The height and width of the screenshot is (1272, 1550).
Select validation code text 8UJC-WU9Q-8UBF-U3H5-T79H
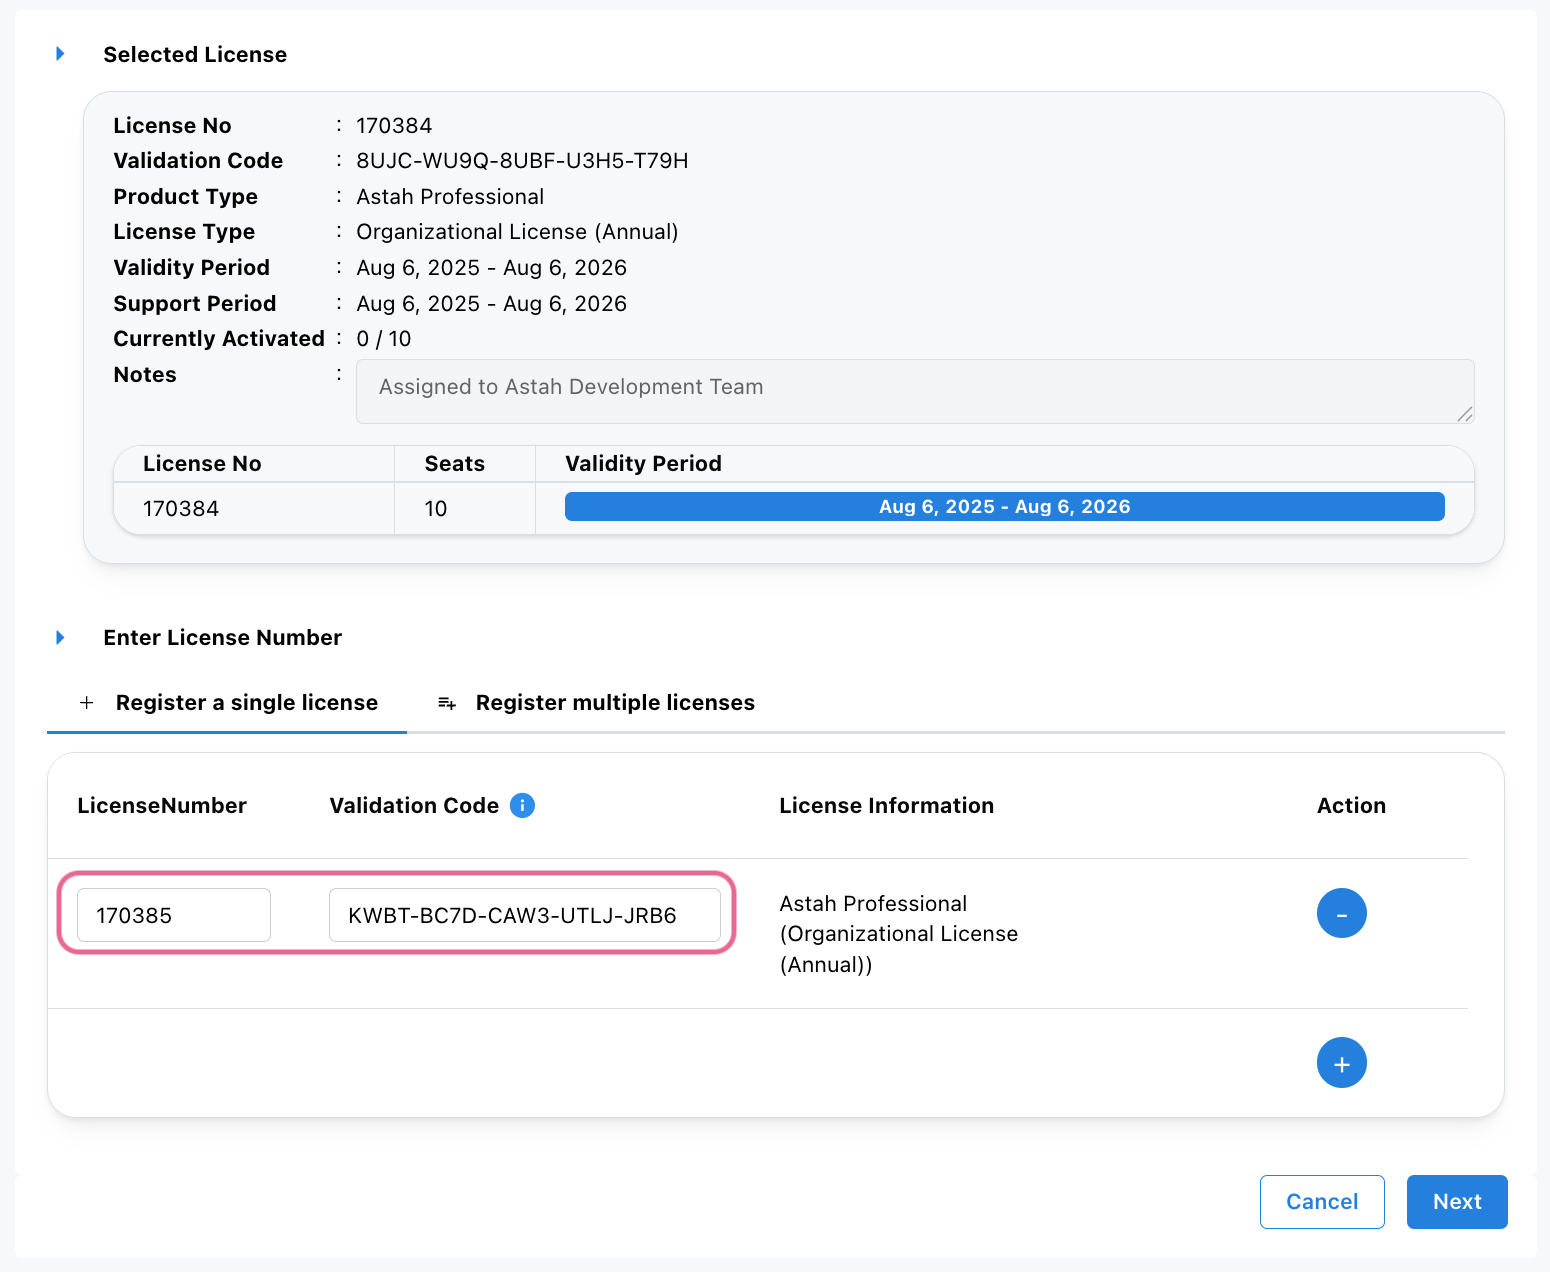522,161
